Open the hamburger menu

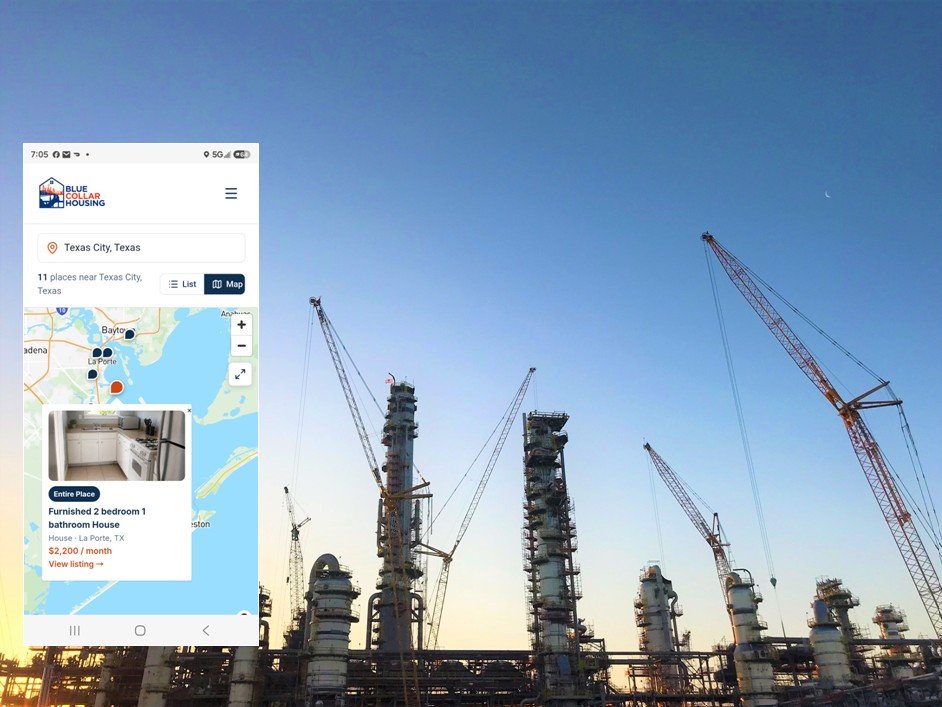tap(231, 193)
